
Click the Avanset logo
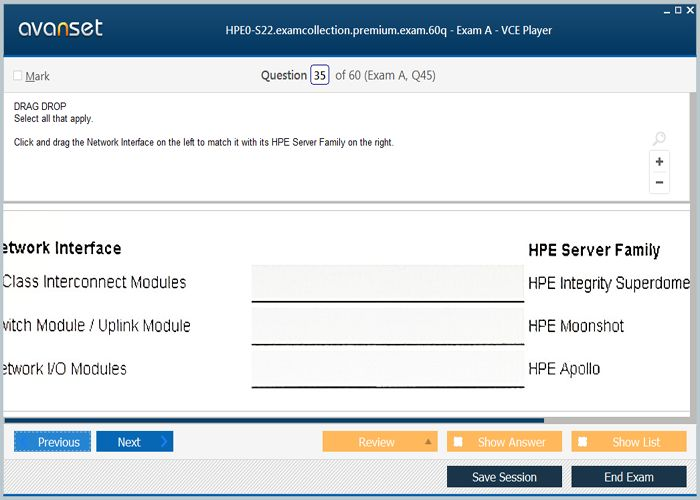pos(60,28)
